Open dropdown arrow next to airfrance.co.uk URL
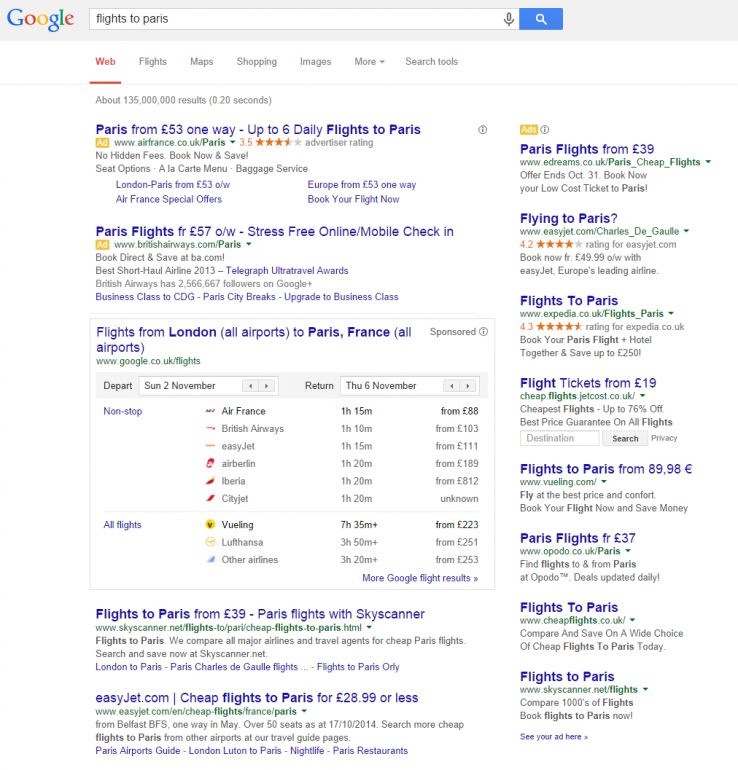 coord(233,143)
